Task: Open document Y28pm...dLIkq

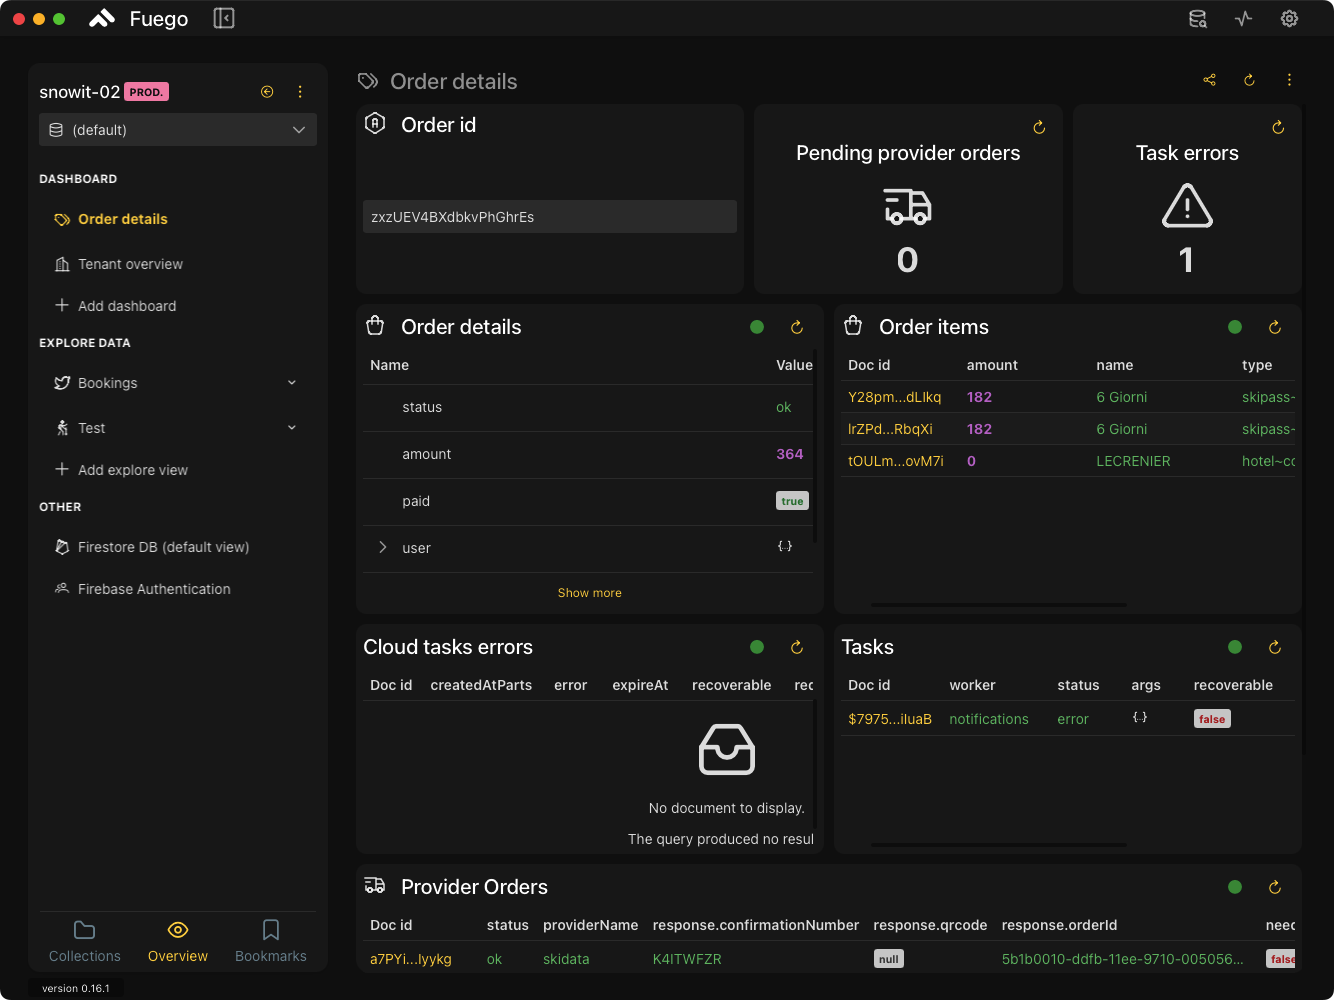Action: coord(895,397)
